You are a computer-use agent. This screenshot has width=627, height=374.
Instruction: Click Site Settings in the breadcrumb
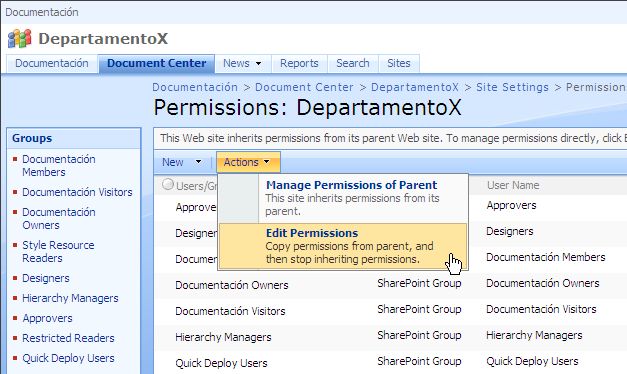coord(512,87)
